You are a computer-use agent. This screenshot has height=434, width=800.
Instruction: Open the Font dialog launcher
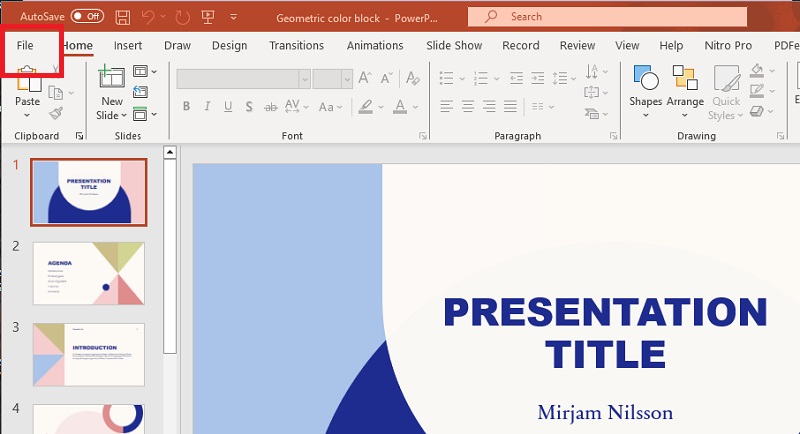coord(422,136)
